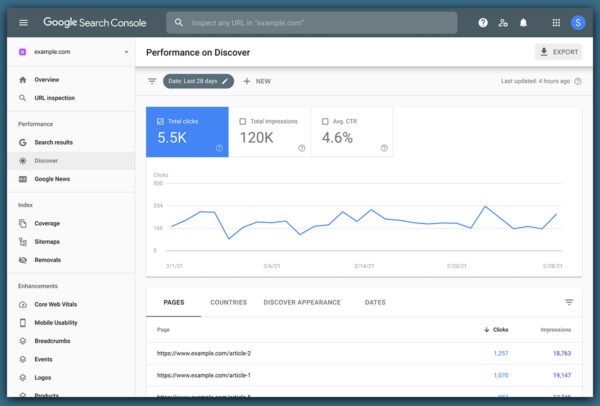Uncheck the Total clicks checkbox
The image size is (600, 406).
point(160,121)
